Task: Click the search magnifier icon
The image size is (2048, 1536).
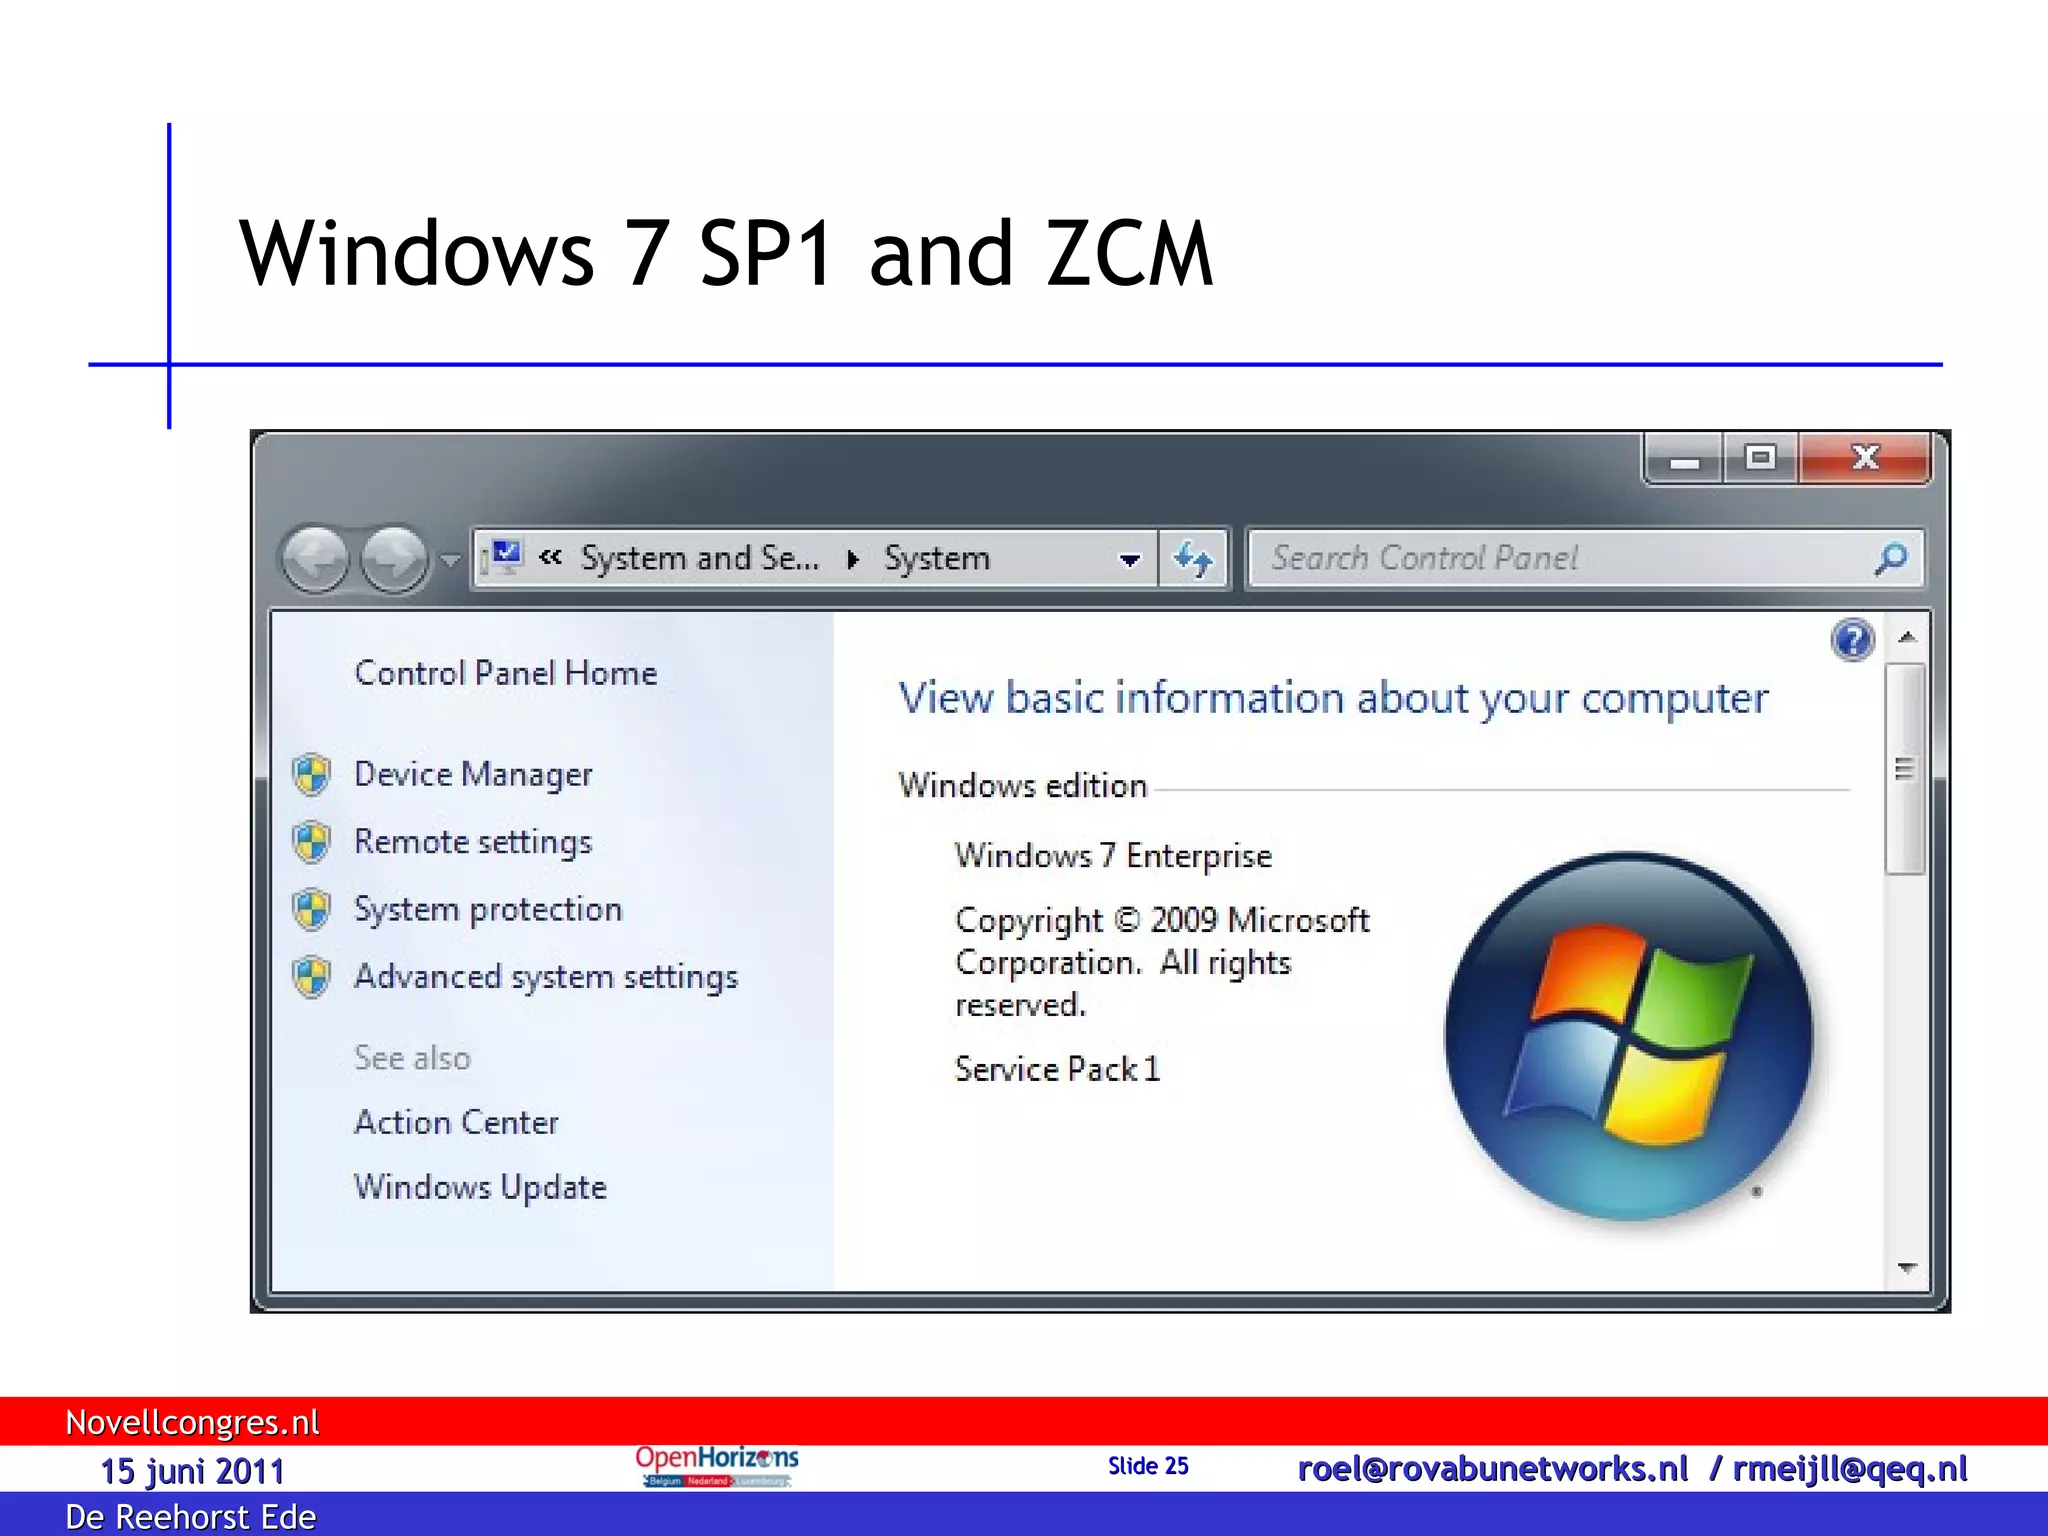Action: (1891, 558)
